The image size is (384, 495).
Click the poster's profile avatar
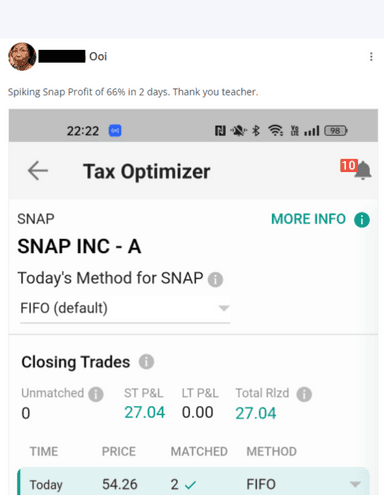(x=22, y=56)
